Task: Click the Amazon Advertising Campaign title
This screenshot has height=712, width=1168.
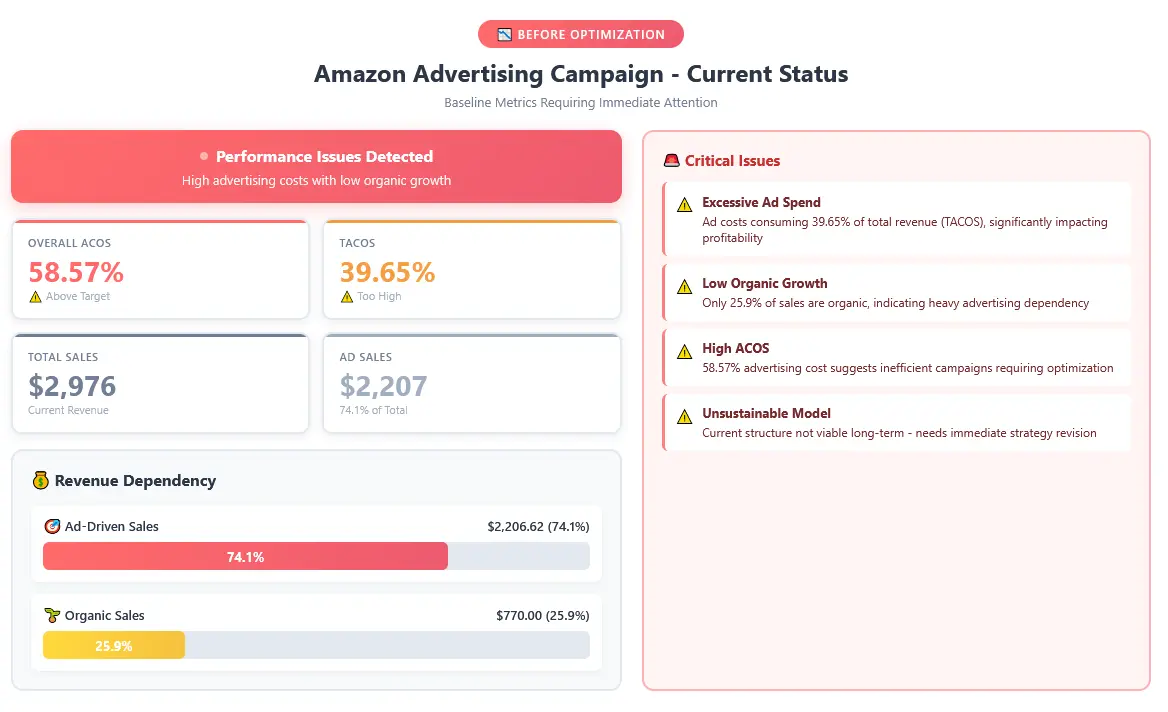Action: pyautogui.click(x=581, y=74)
